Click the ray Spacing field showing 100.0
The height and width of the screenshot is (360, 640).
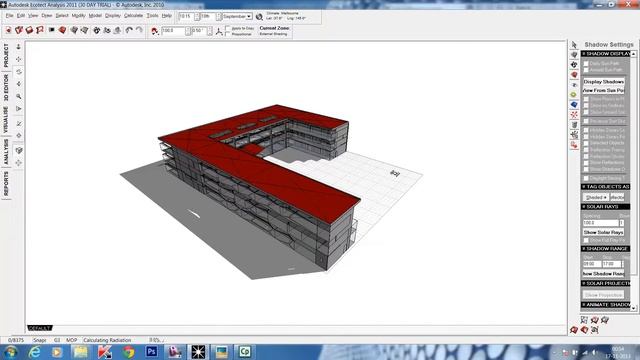click(600, 223)
